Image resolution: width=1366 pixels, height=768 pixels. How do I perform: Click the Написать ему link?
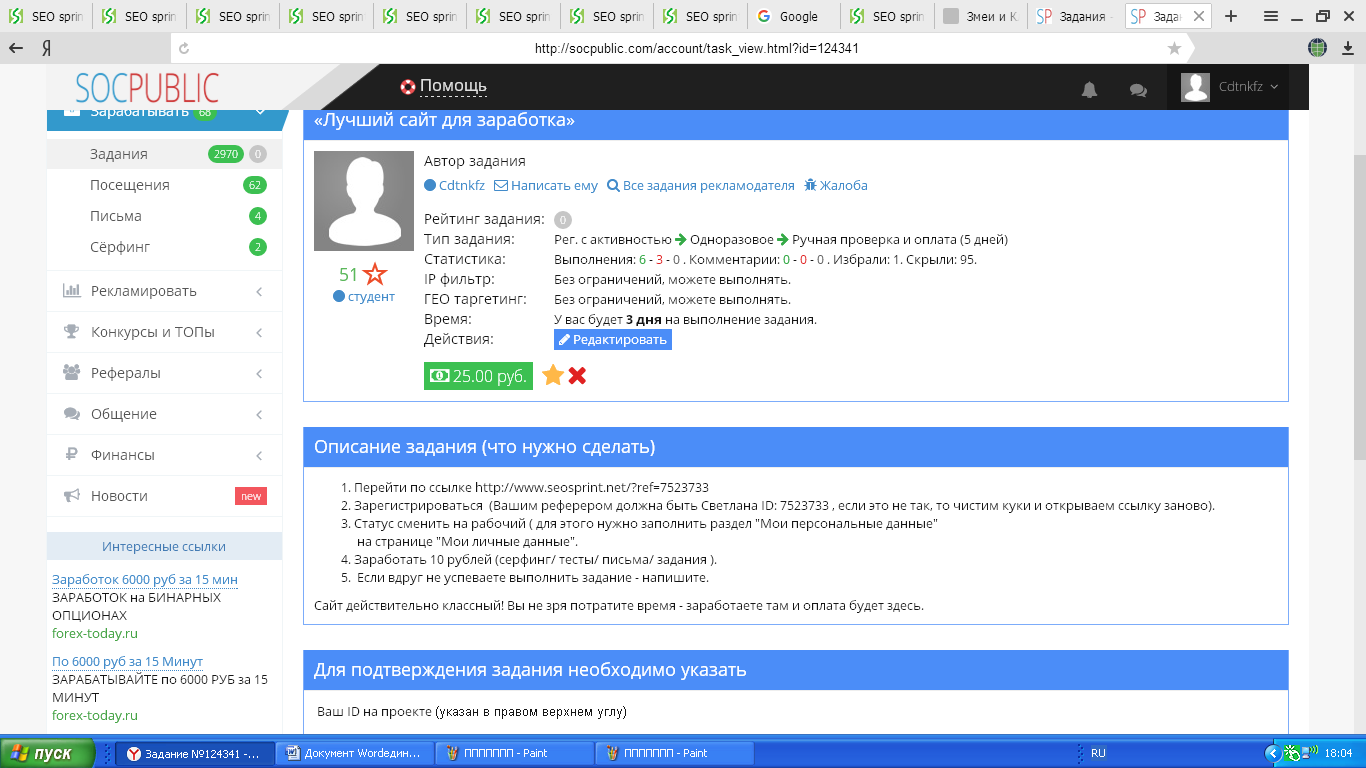coord(546,185)
